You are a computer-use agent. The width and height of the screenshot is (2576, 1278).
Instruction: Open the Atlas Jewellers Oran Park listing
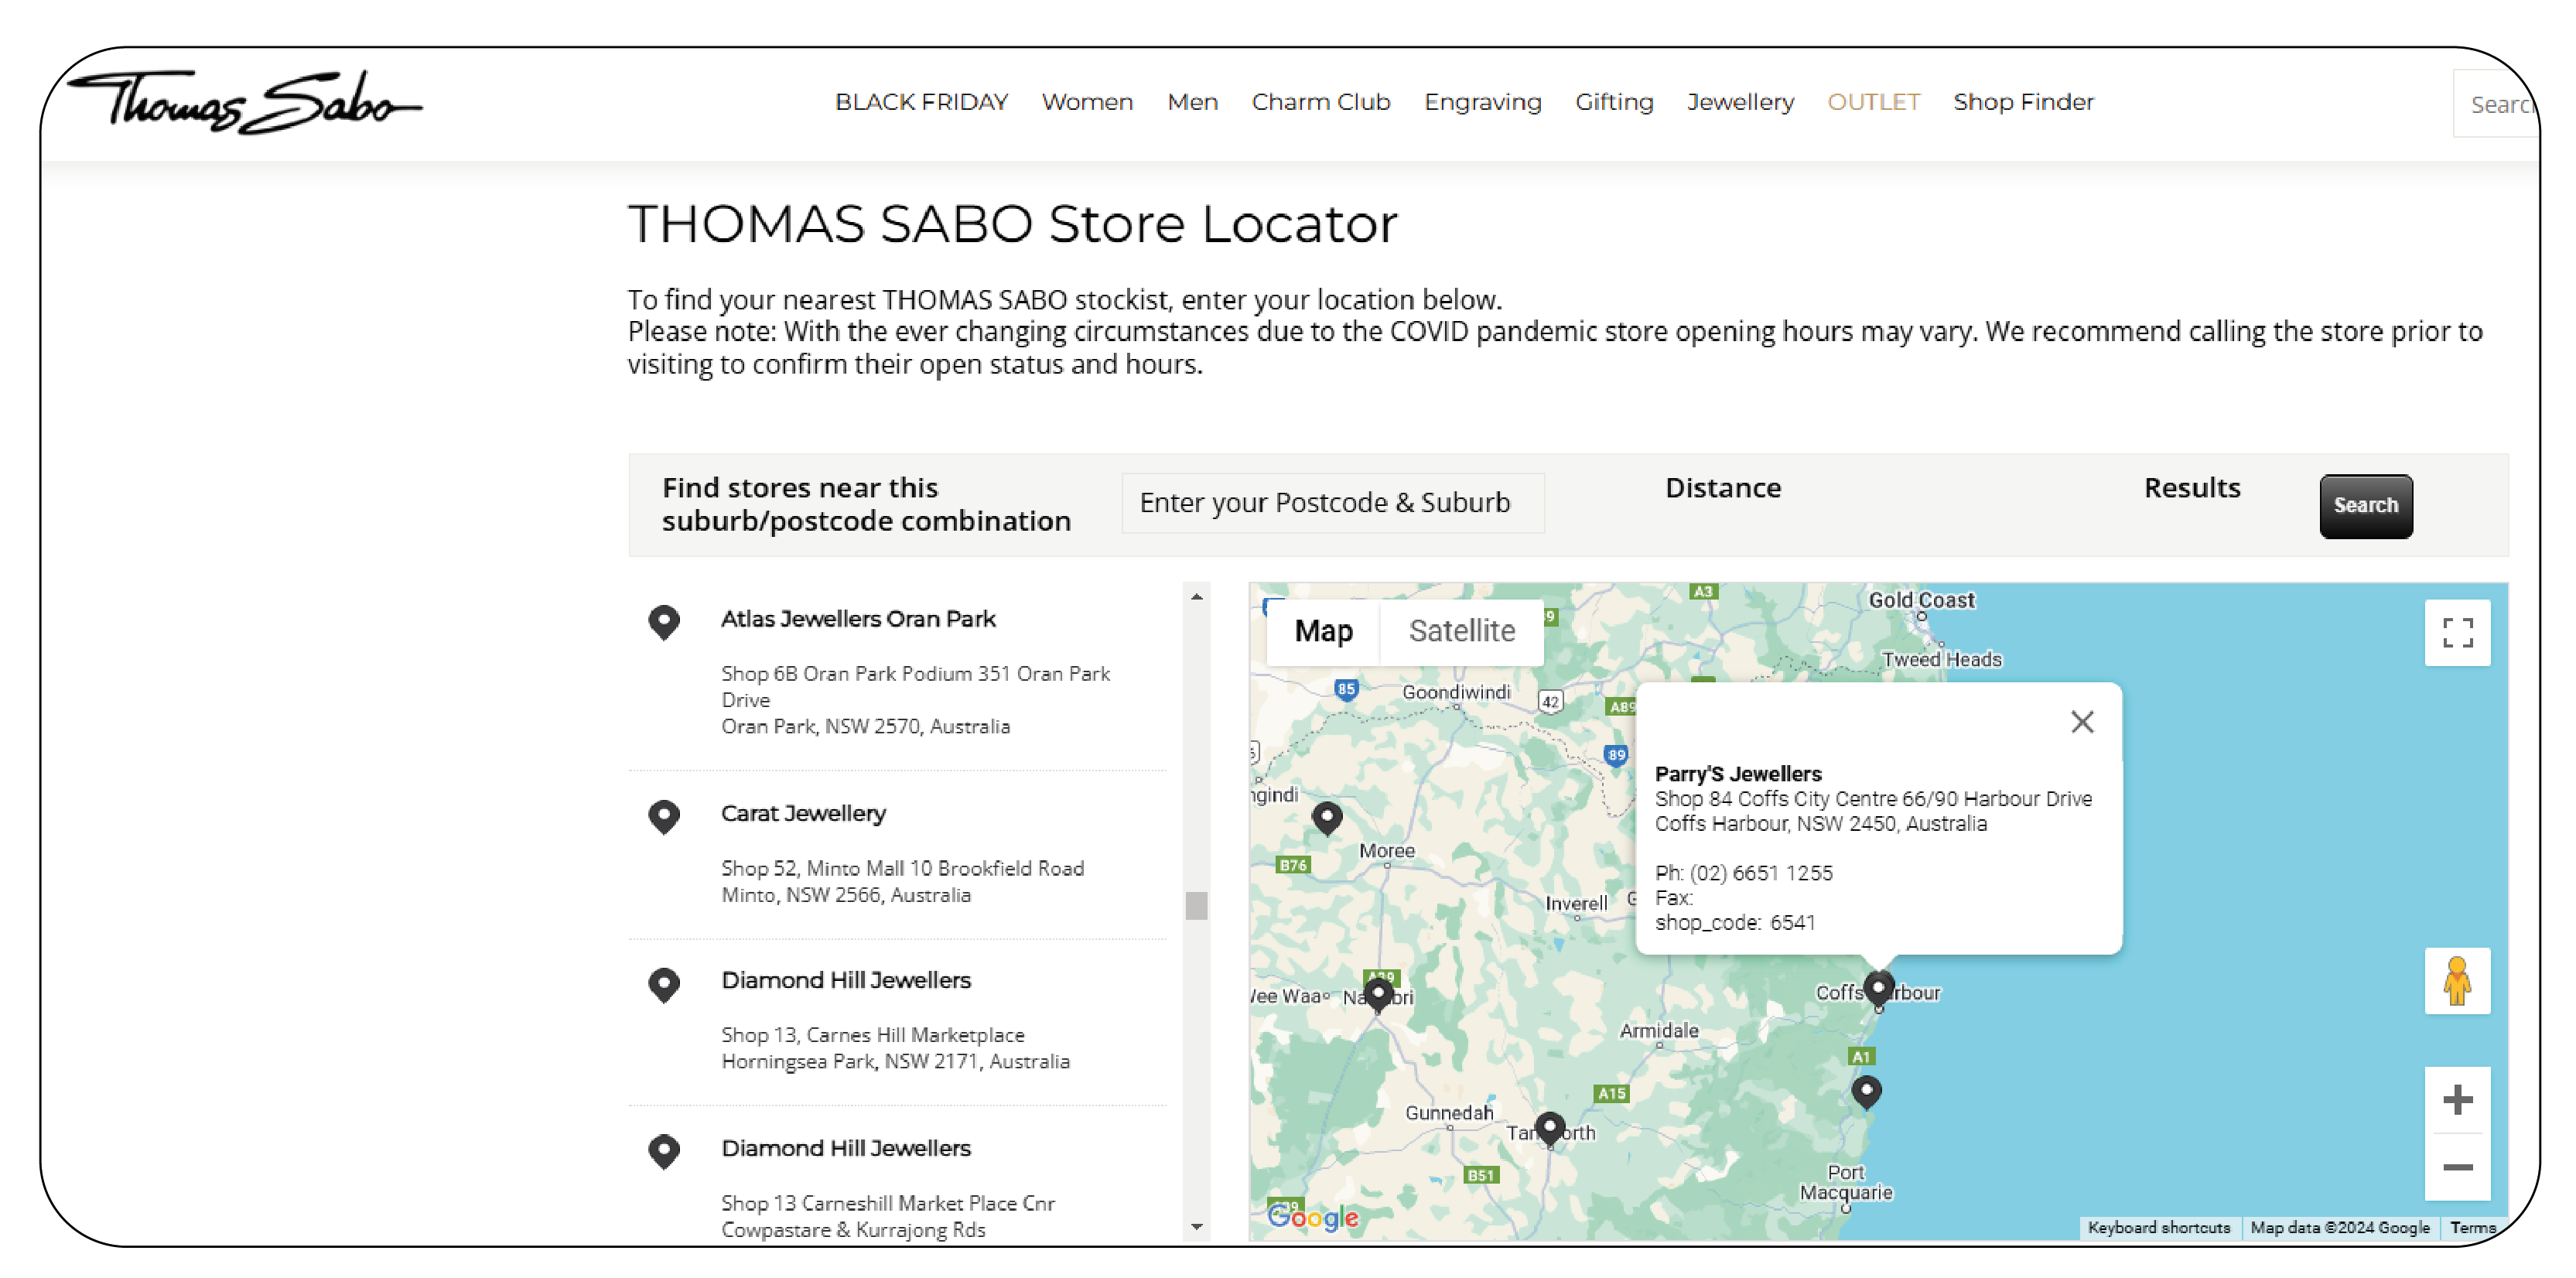coord(858,619)
